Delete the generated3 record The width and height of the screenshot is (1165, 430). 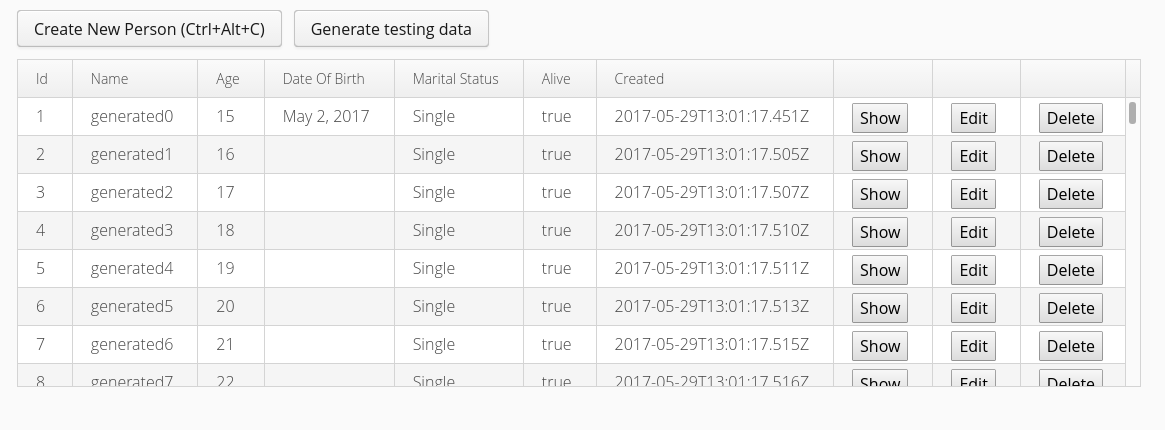[x=1070, y=232]
